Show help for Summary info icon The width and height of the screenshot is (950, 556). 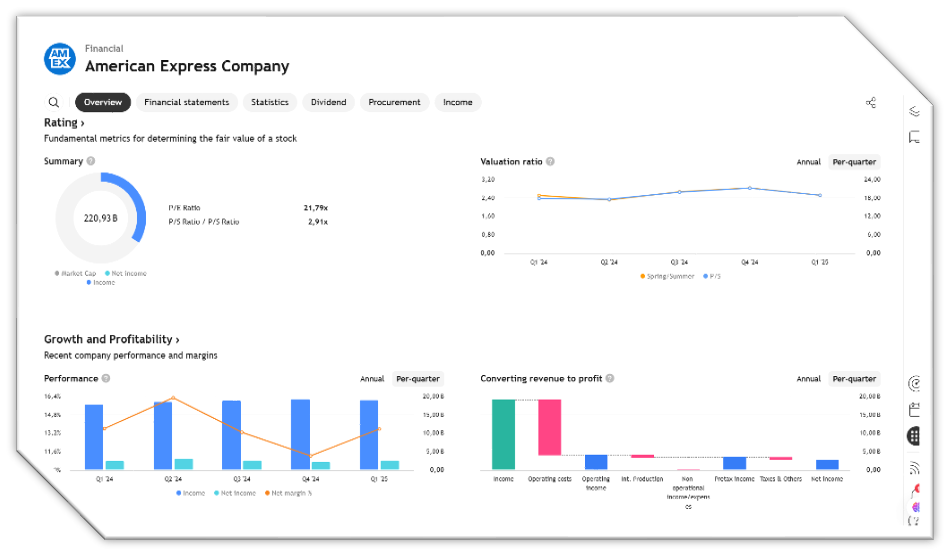tap(91, 161)
